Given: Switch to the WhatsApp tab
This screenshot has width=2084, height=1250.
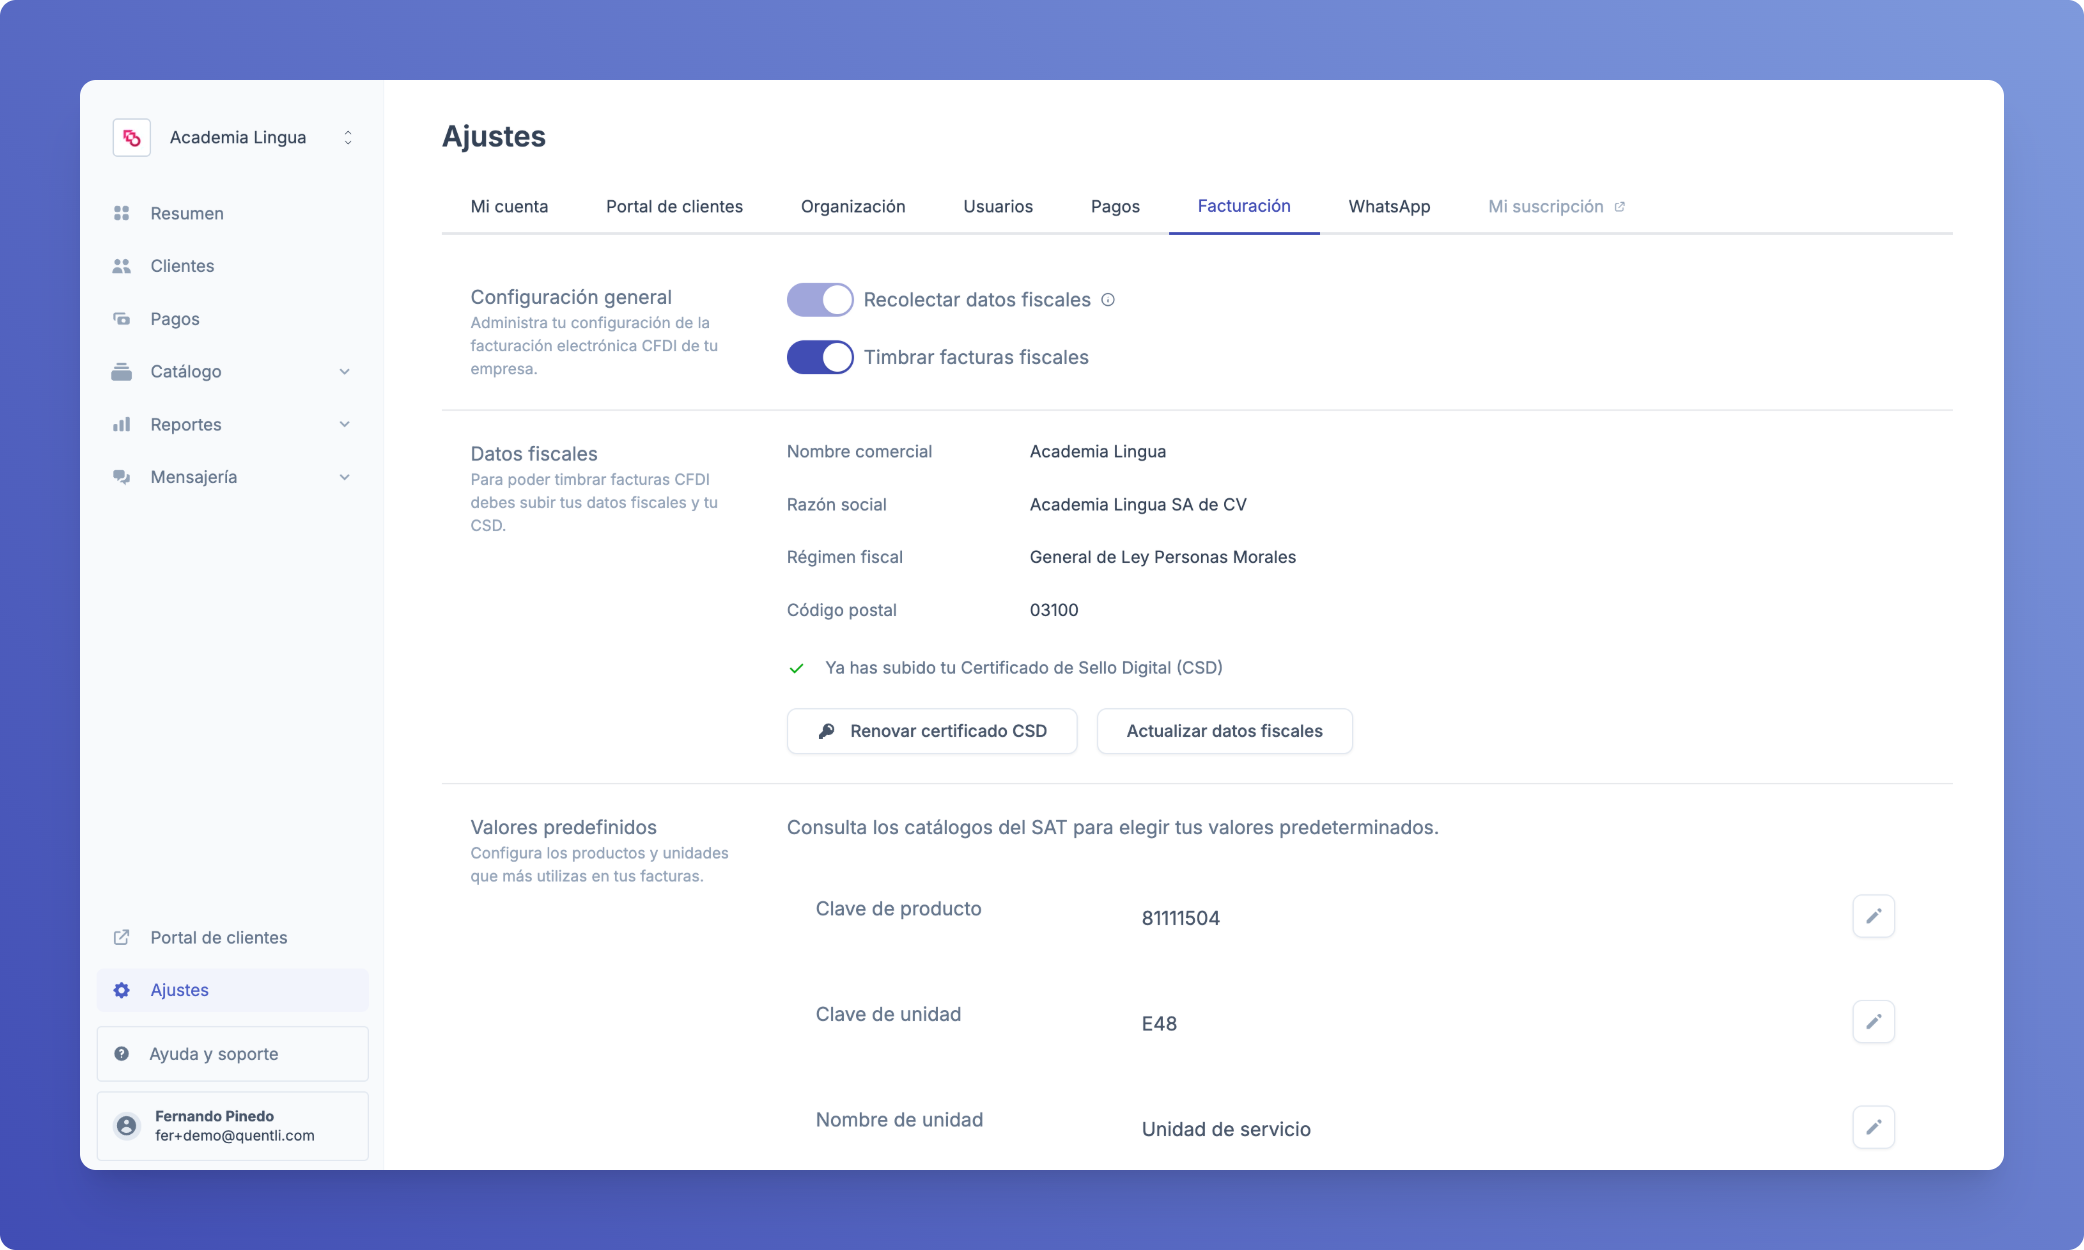Looking at the screenshot, I should pos(1388,206).
